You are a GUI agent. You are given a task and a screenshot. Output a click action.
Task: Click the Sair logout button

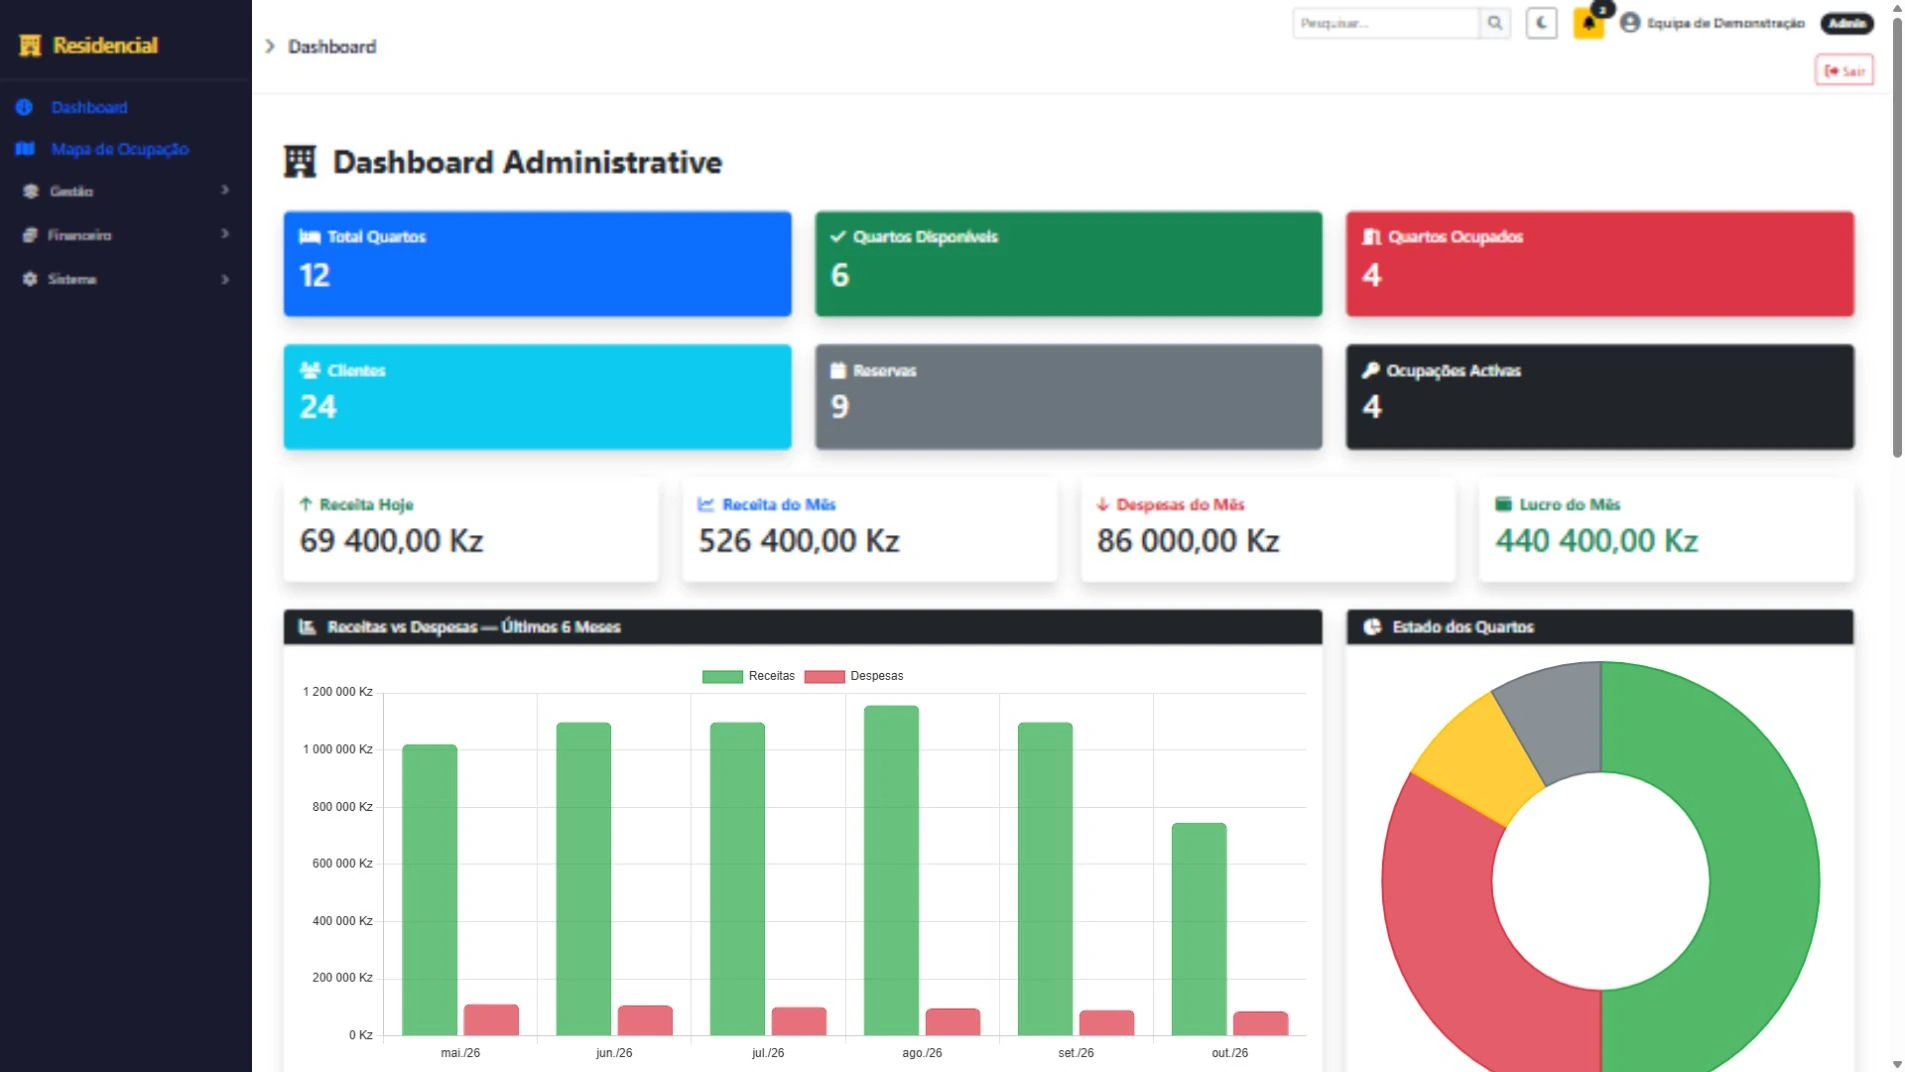(x=1844, y=70)
